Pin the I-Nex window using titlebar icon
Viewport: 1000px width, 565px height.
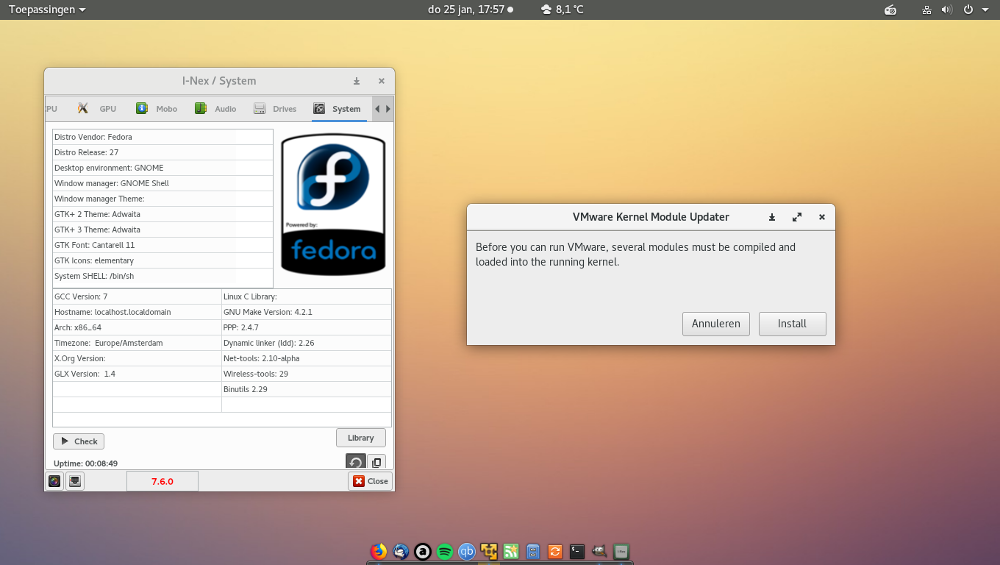coord(357,81)
